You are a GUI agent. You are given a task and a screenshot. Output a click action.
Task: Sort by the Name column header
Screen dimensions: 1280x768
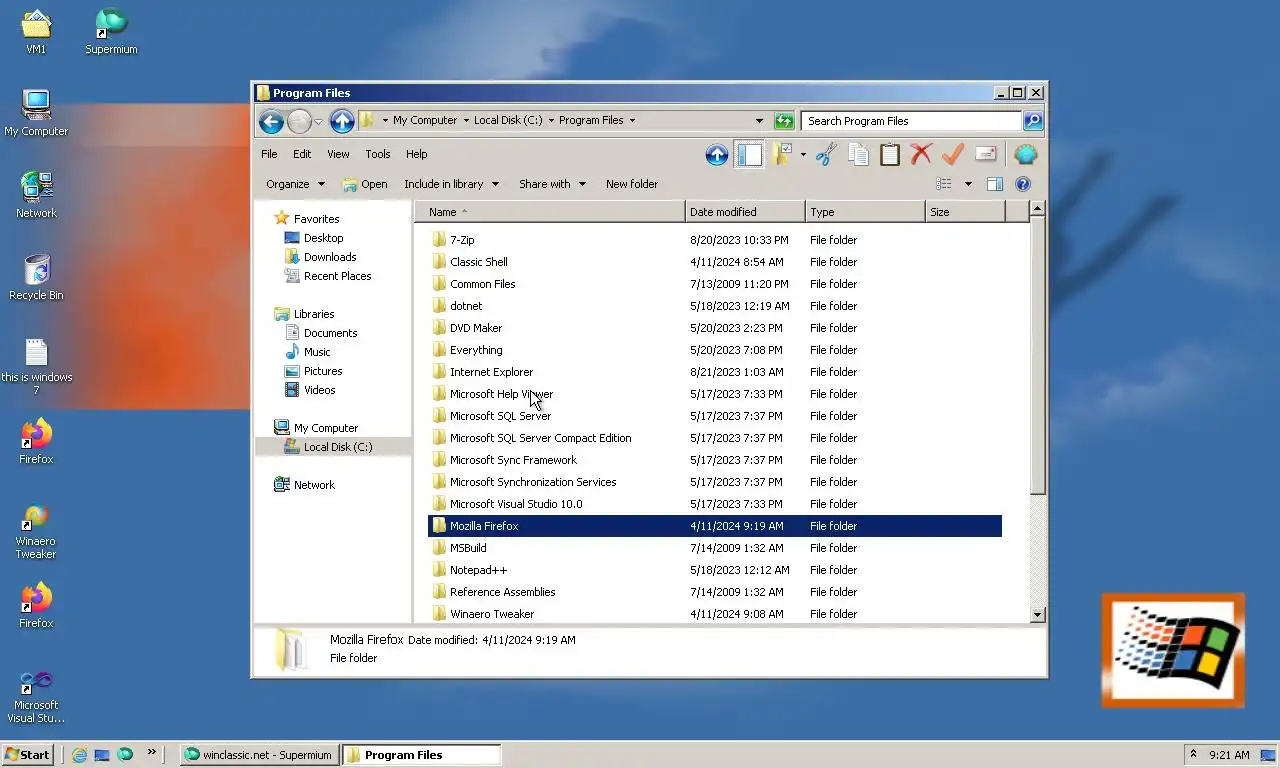tap(550, 212)
